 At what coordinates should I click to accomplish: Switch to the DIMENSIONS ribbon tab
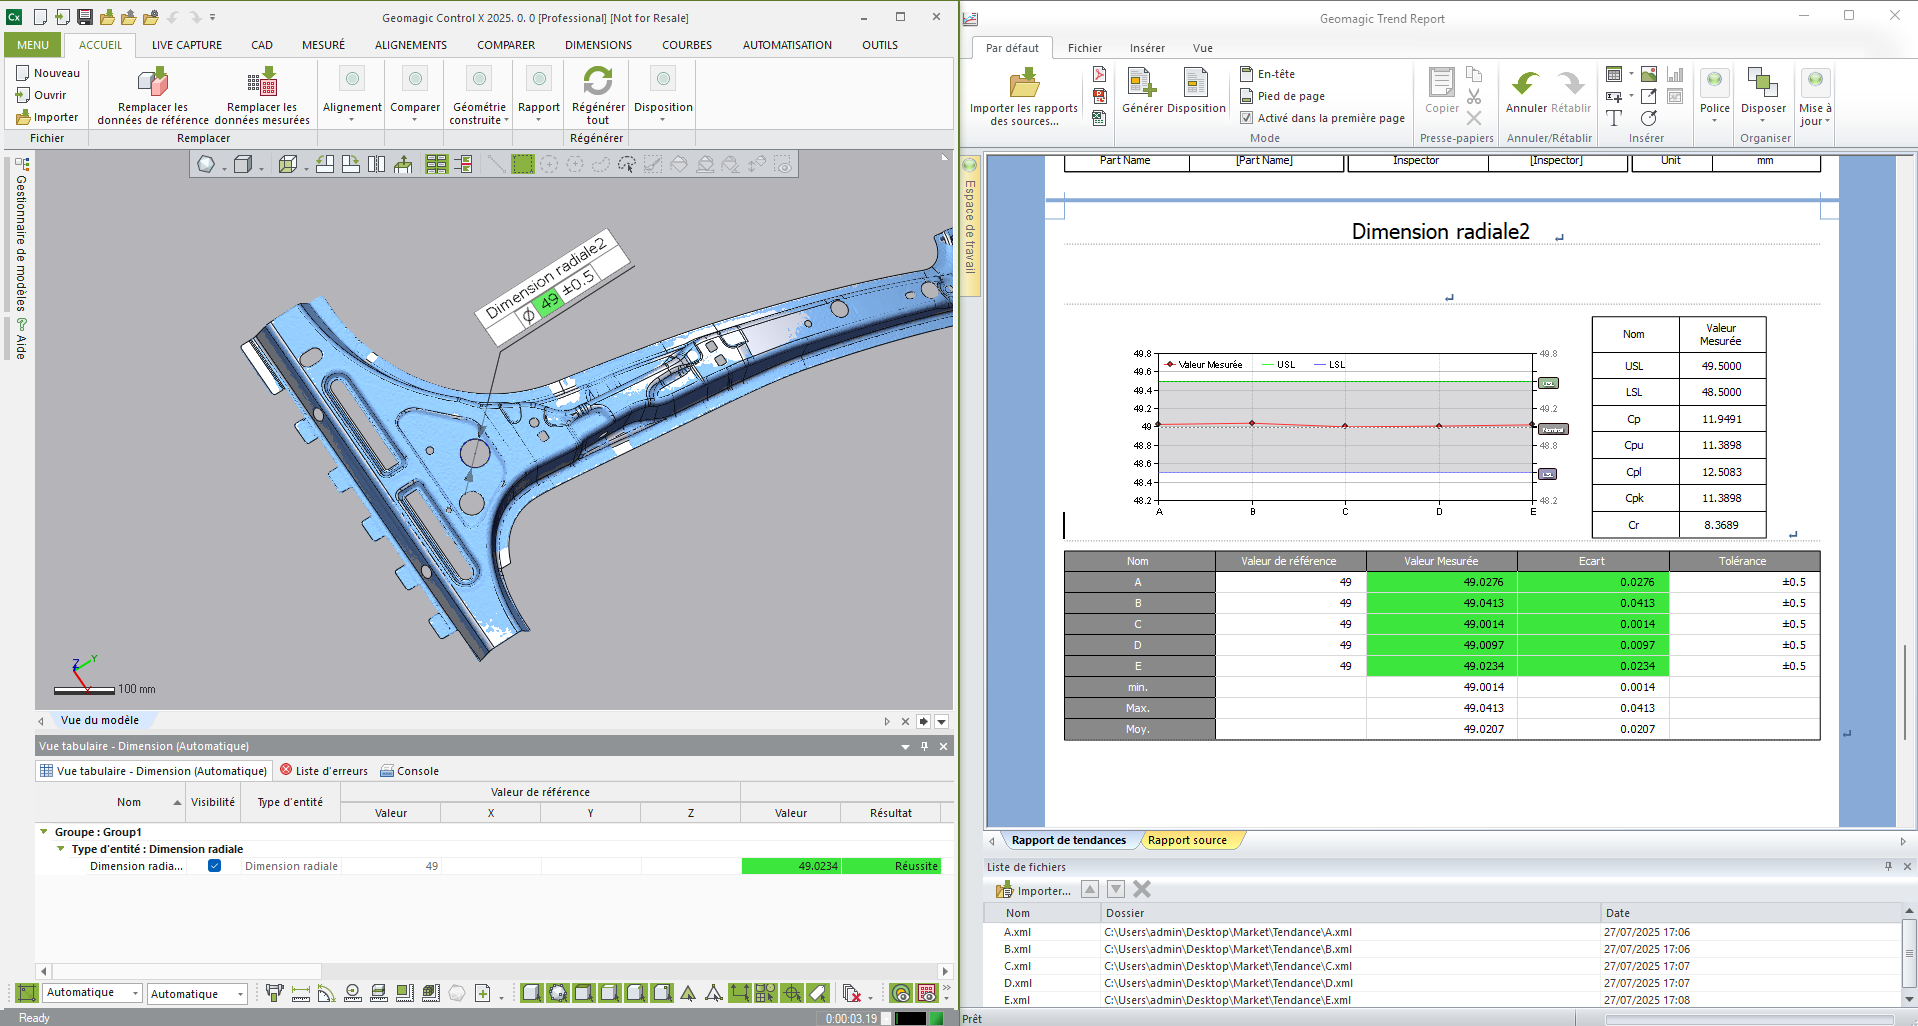(x=598, y=45)
